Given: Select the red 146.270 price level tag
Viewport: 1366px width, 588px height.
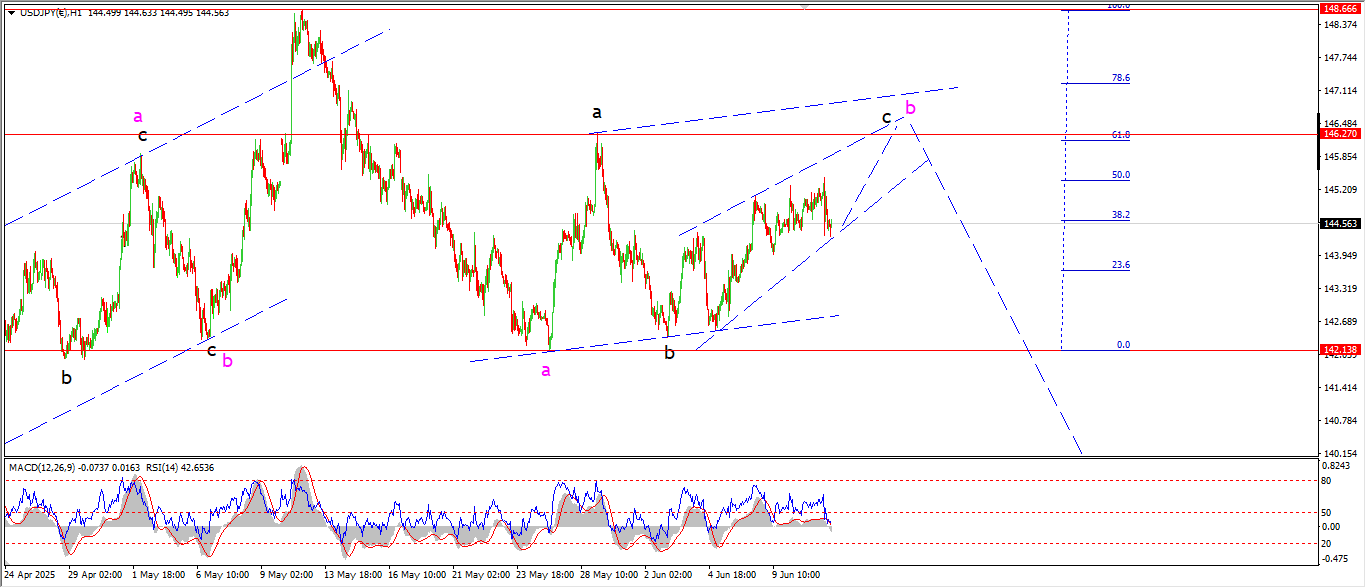Looking at the screenshot, I should pos(1341,133).
